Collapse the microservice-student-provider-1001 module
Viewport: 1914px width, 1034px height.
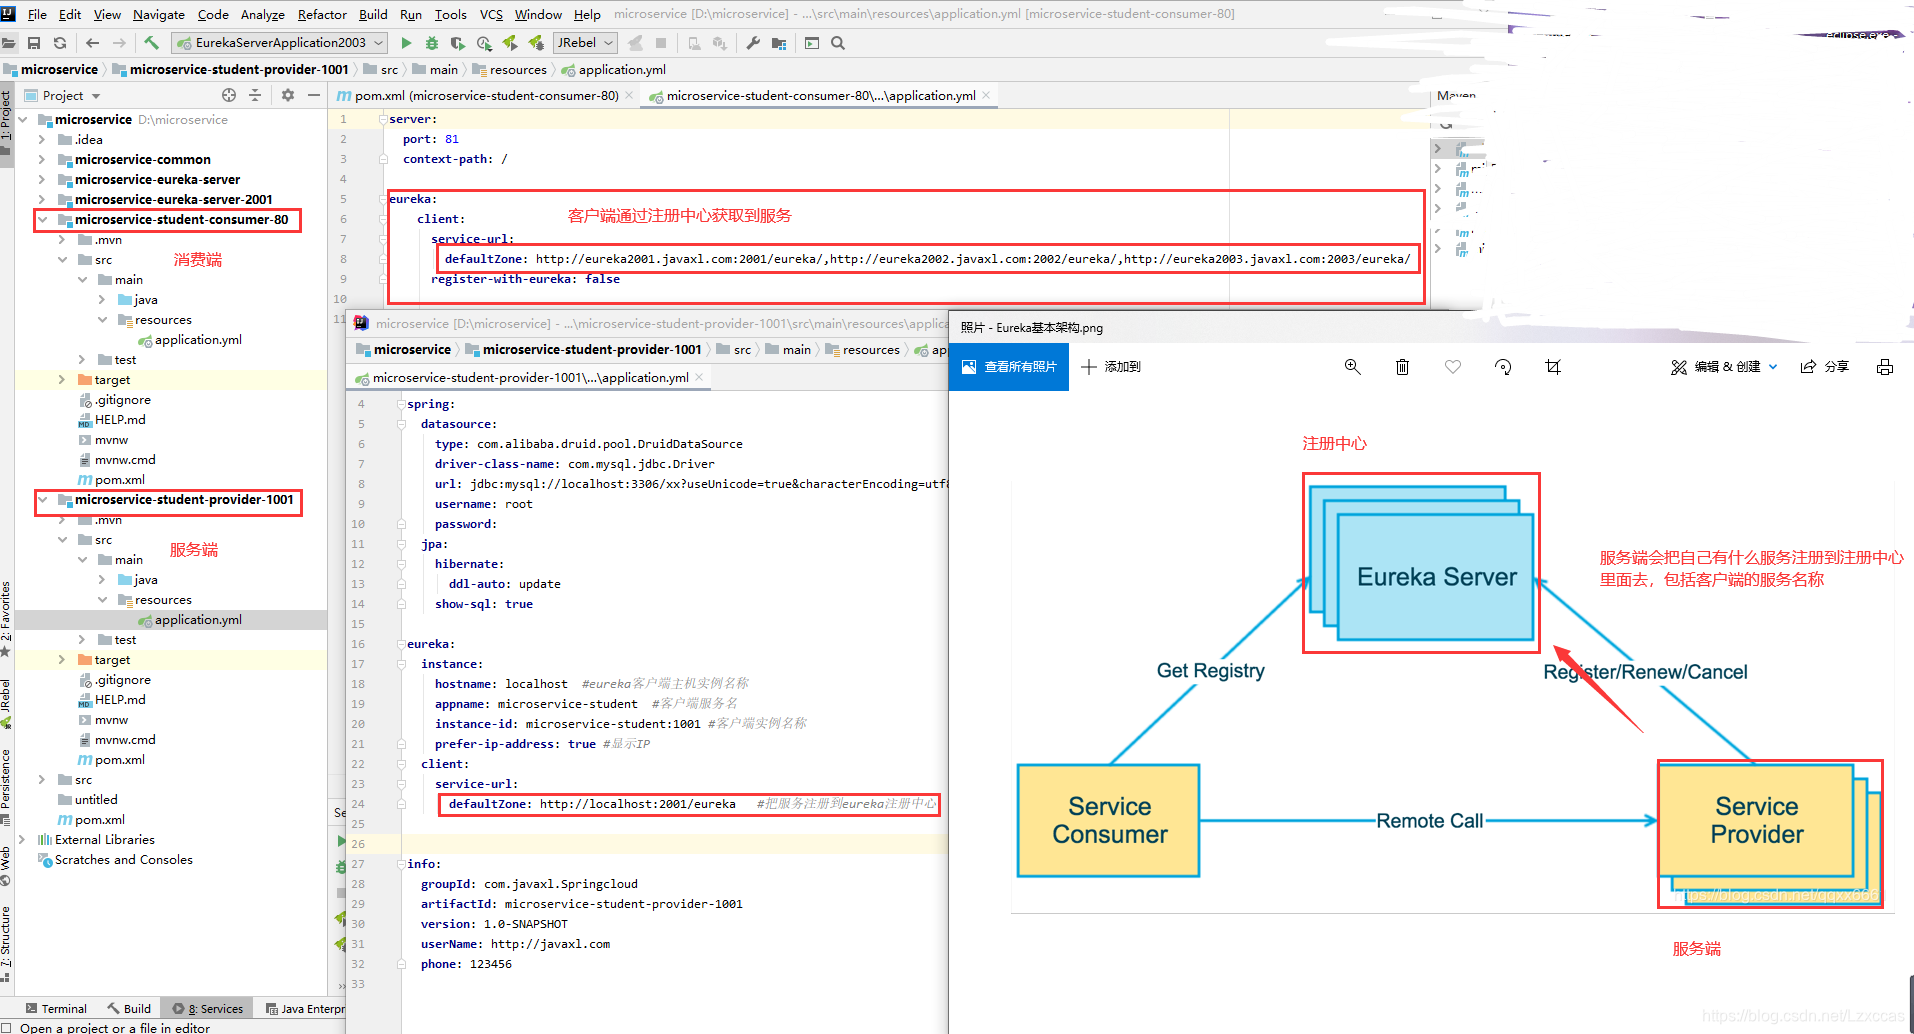[x=42, y=499]
